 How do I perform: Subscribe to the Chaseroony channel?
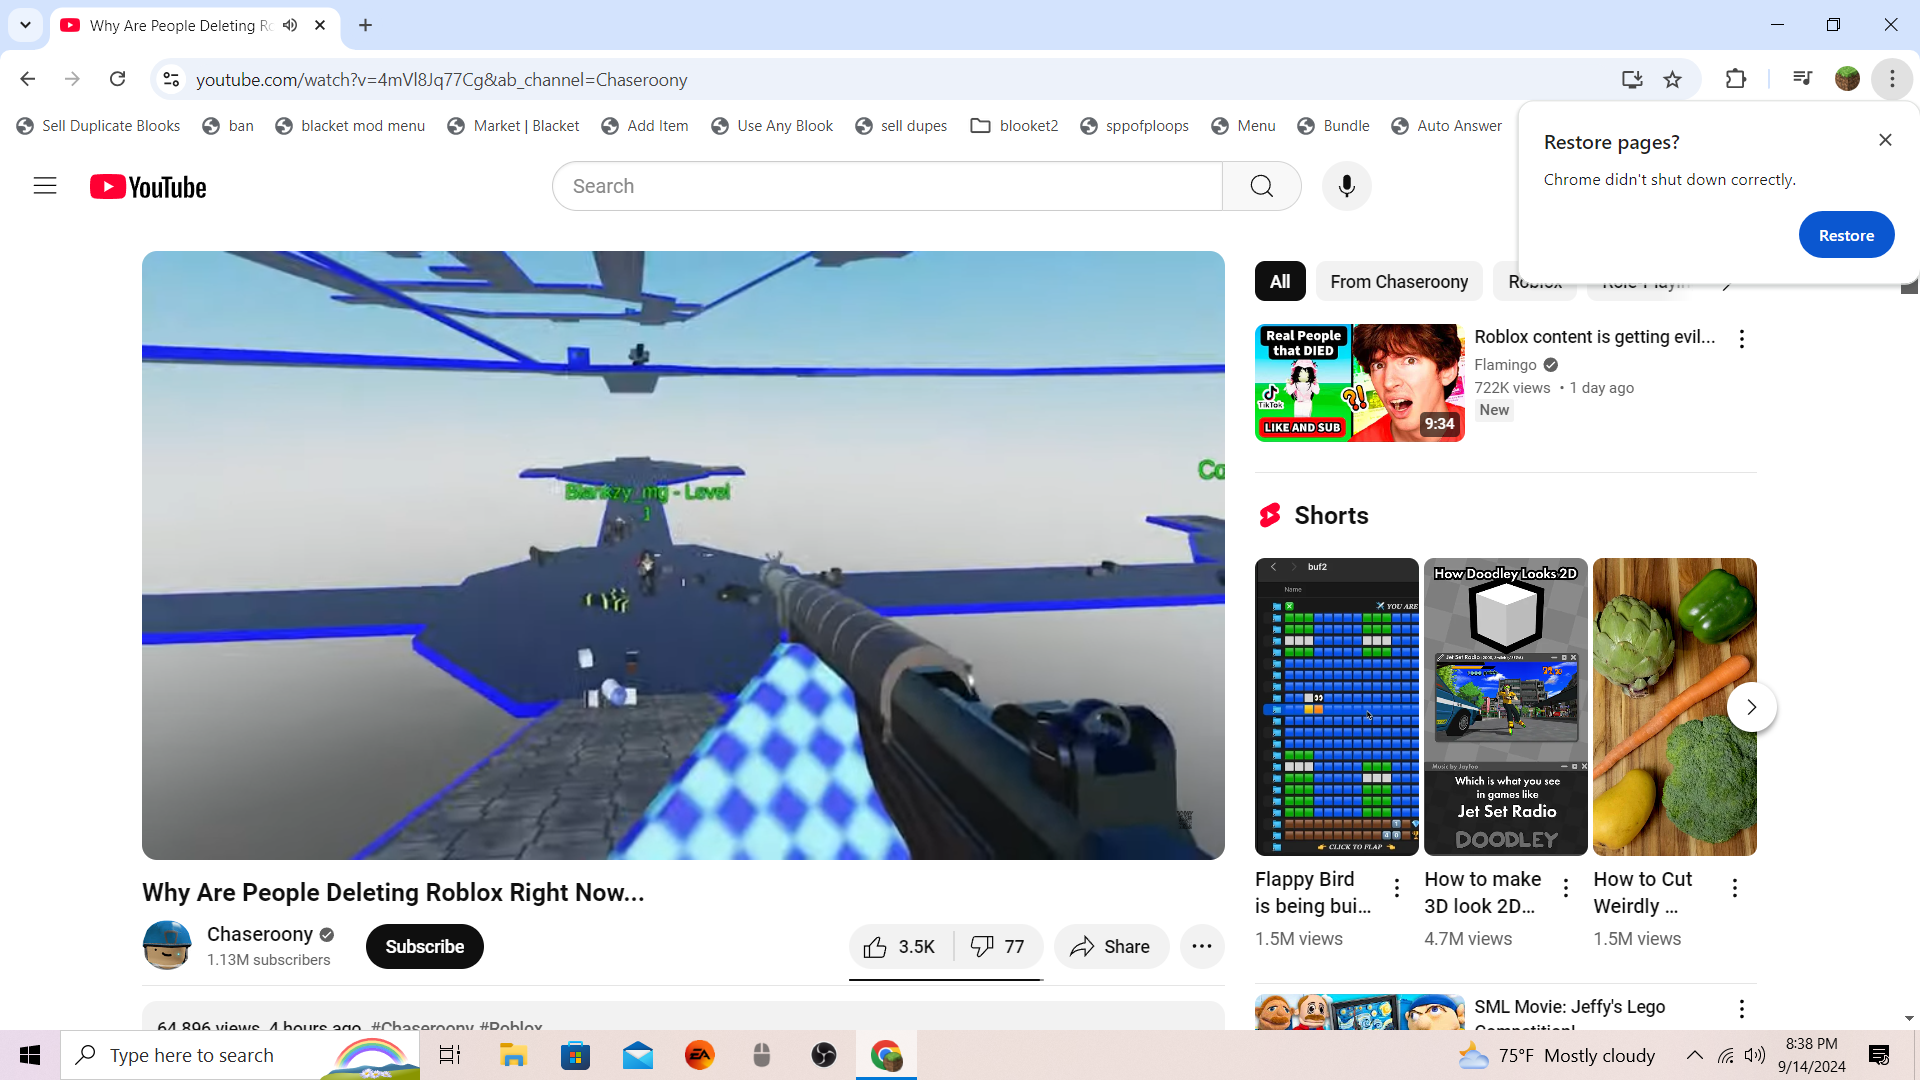click(424, 947)
